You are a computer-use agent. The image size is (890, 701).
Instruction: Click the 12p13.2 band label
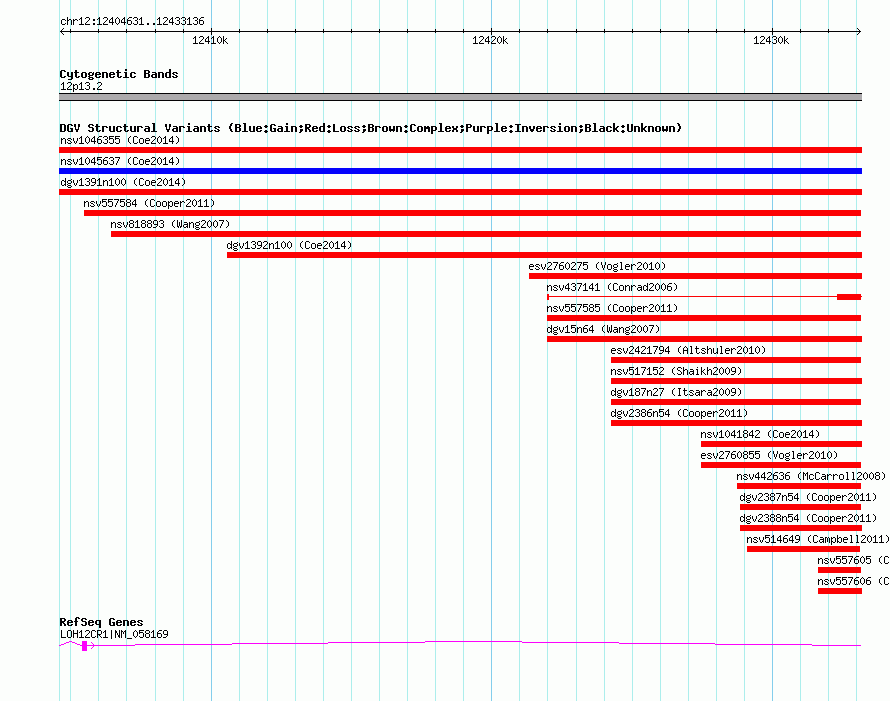pyautogui.click(x=81, y=86)
